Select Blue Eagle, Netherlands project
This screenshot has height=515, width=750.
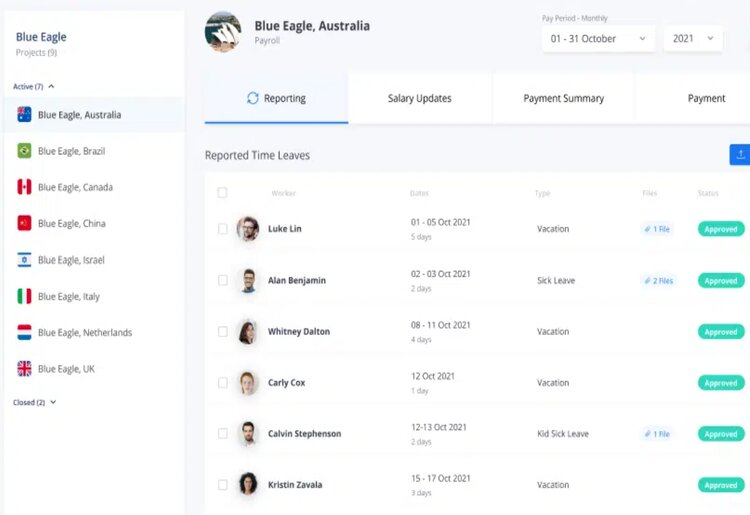point(84,333)
